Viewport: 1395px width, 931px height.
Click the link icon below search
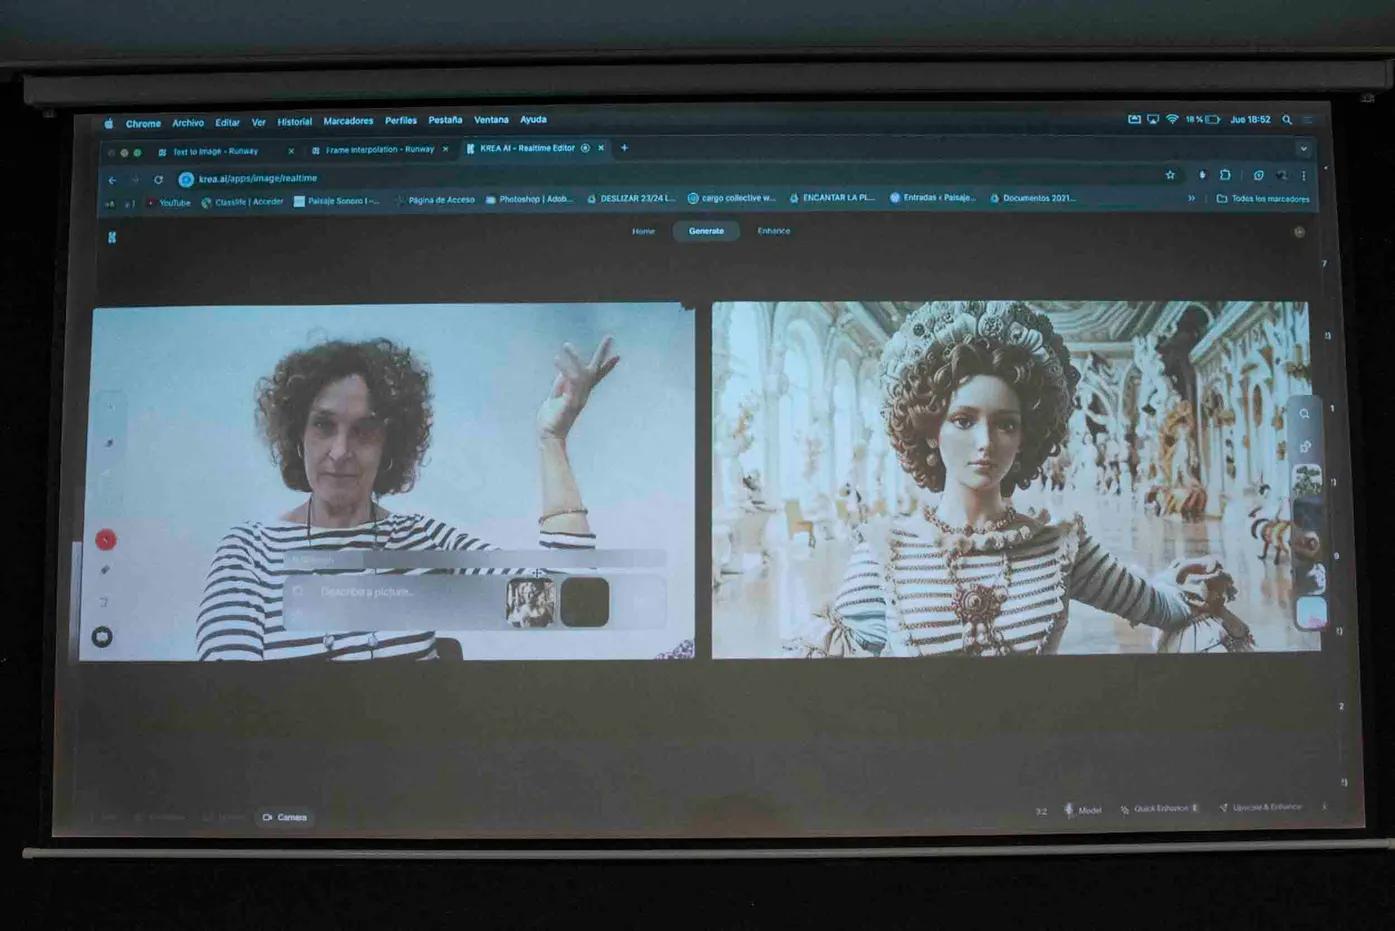pyautogui.click(x=1305, y=446)
